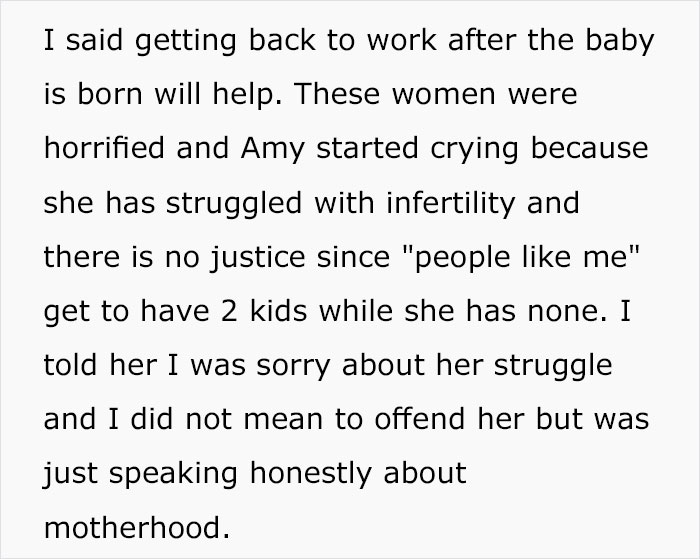Select the phrase "These women"

tap(395, 94)
